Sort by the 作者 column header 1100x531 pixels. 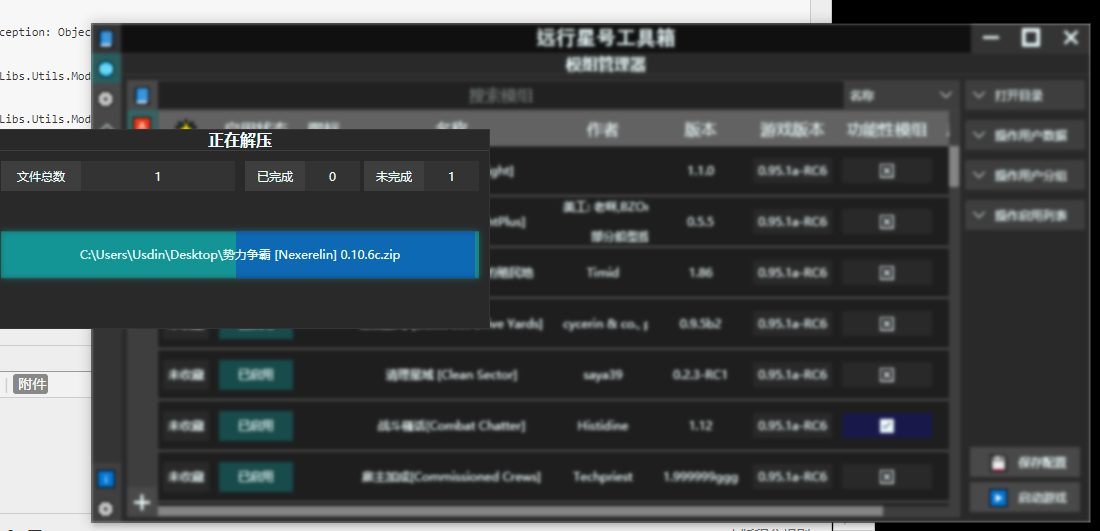602,130
